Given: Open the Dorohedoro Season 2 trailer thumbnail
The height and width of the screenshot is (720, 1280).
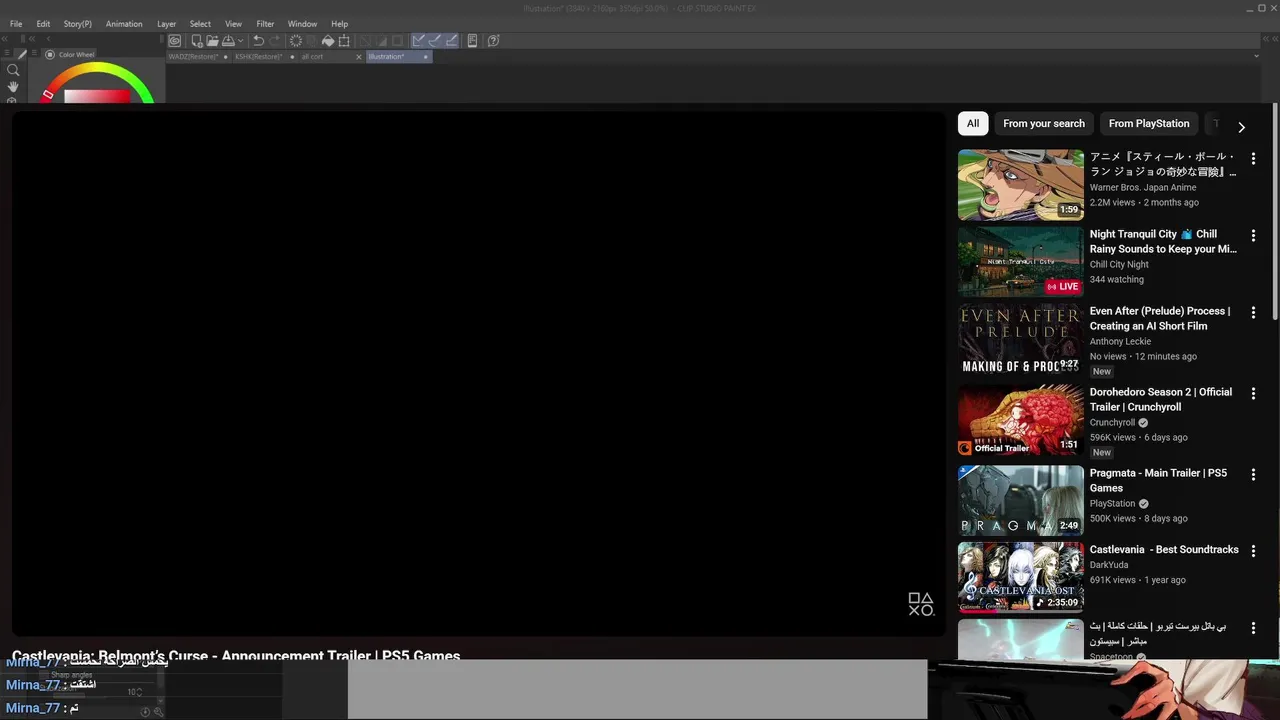Looking at the screenshot, I should coord(1021,420).
